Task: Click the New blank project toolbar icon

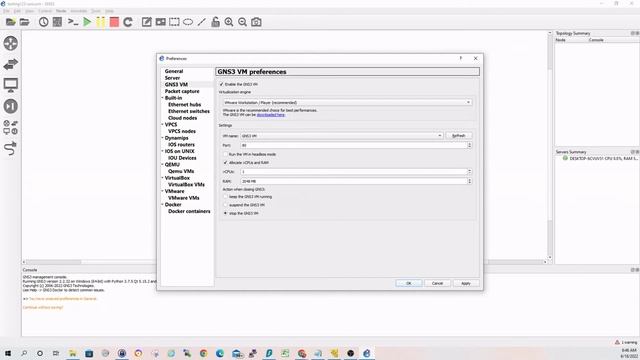Action: click(11, 22)
